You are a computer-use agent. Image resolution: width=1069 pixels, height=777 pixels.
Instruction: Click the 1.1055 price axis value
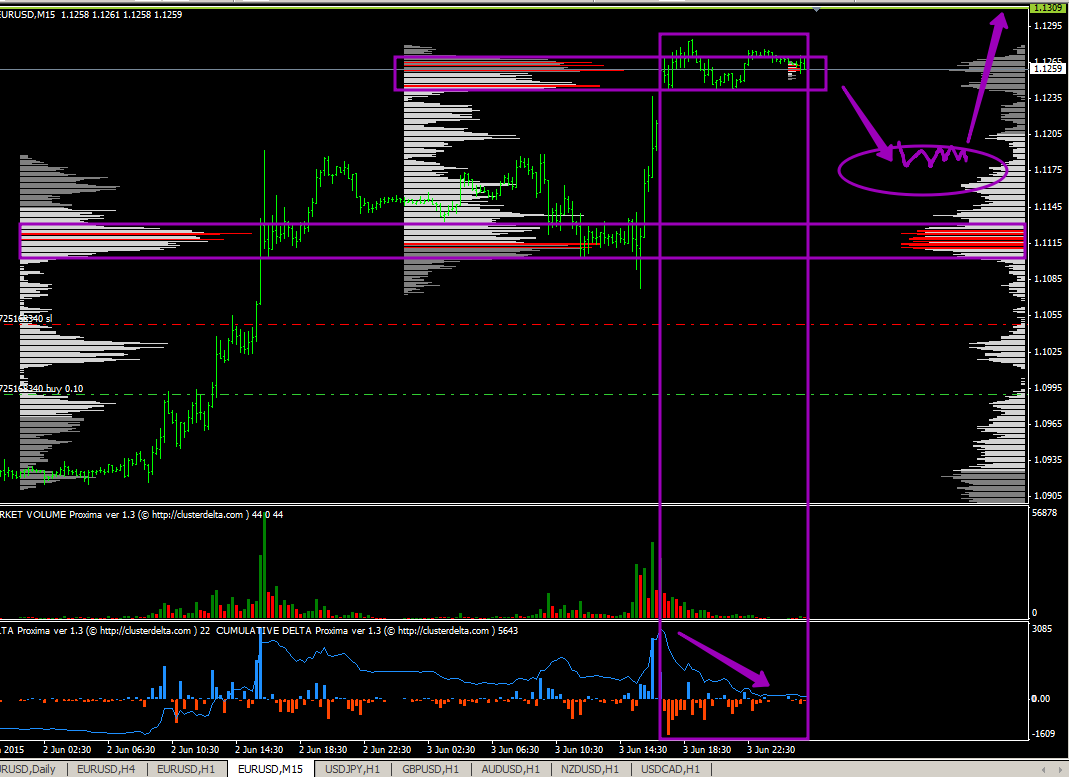pos(1048,315)
